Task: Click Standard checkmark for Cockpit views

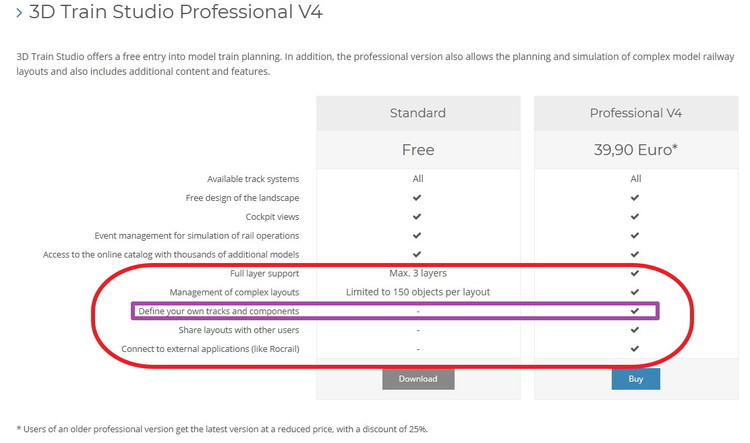Action: point(417,217)
